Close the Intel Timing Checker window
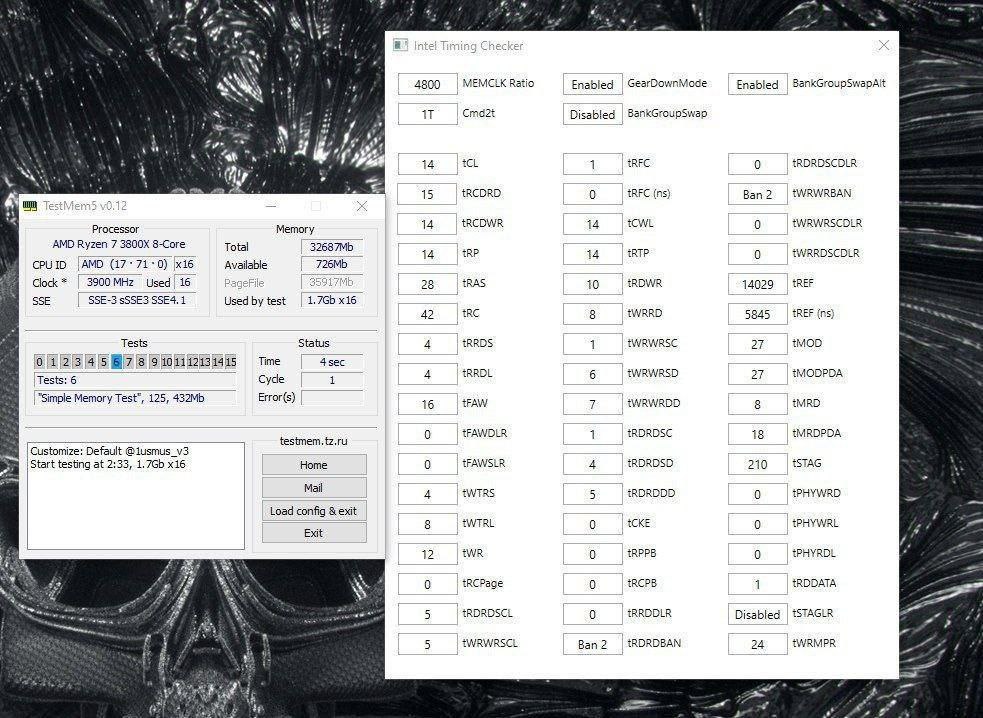This screenshot has height=718, width=983. 883,45
